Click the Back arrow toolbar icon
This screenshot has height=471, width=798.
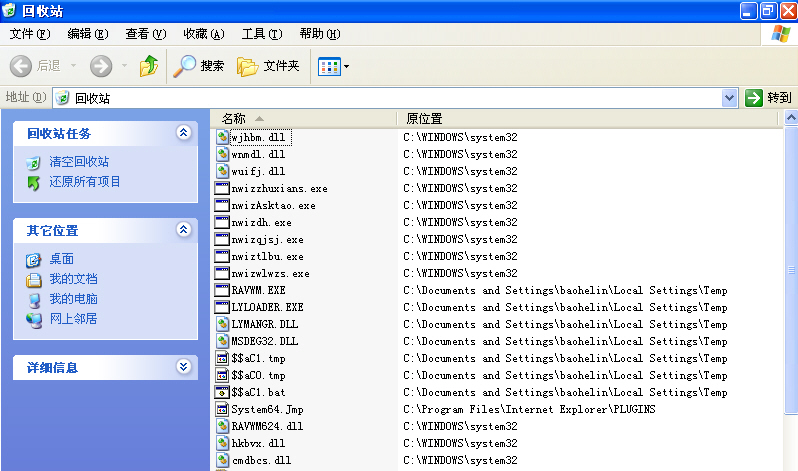[x=21, y=66]
